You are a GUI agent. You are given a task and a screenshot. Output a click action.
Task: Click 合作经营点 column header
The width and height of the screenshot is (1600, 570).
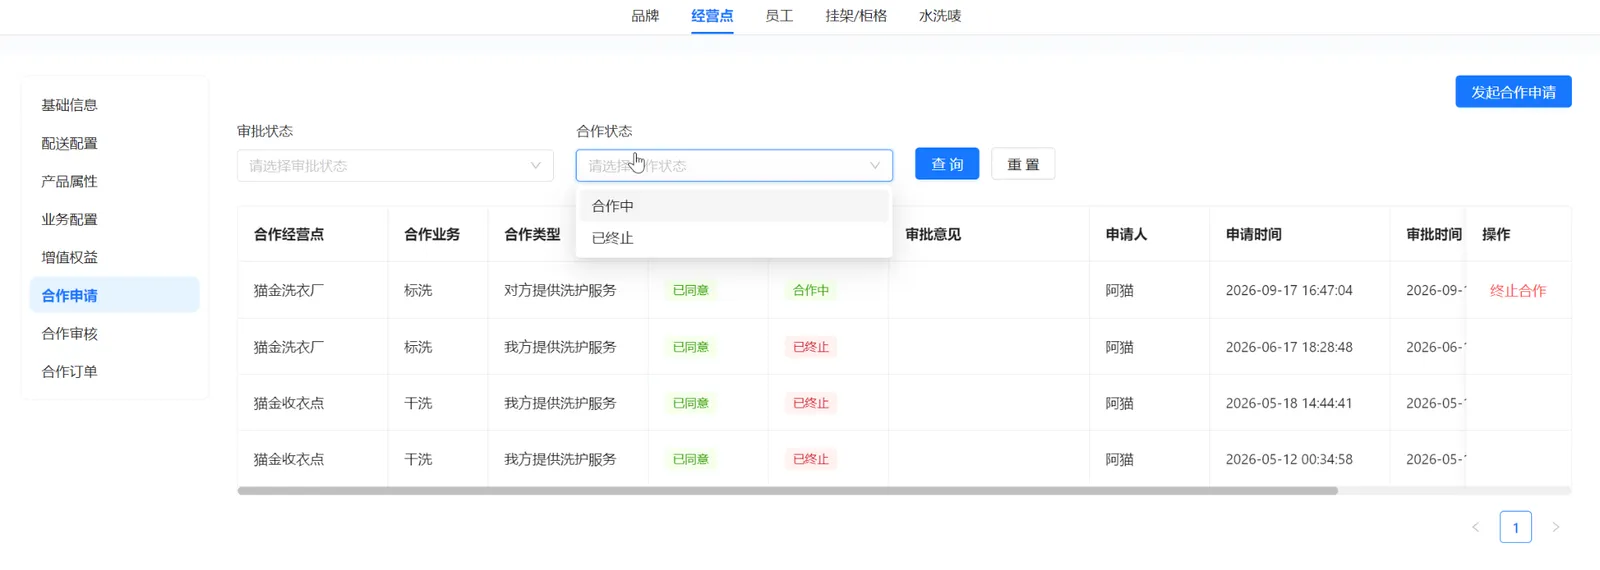tap(289, 234)
